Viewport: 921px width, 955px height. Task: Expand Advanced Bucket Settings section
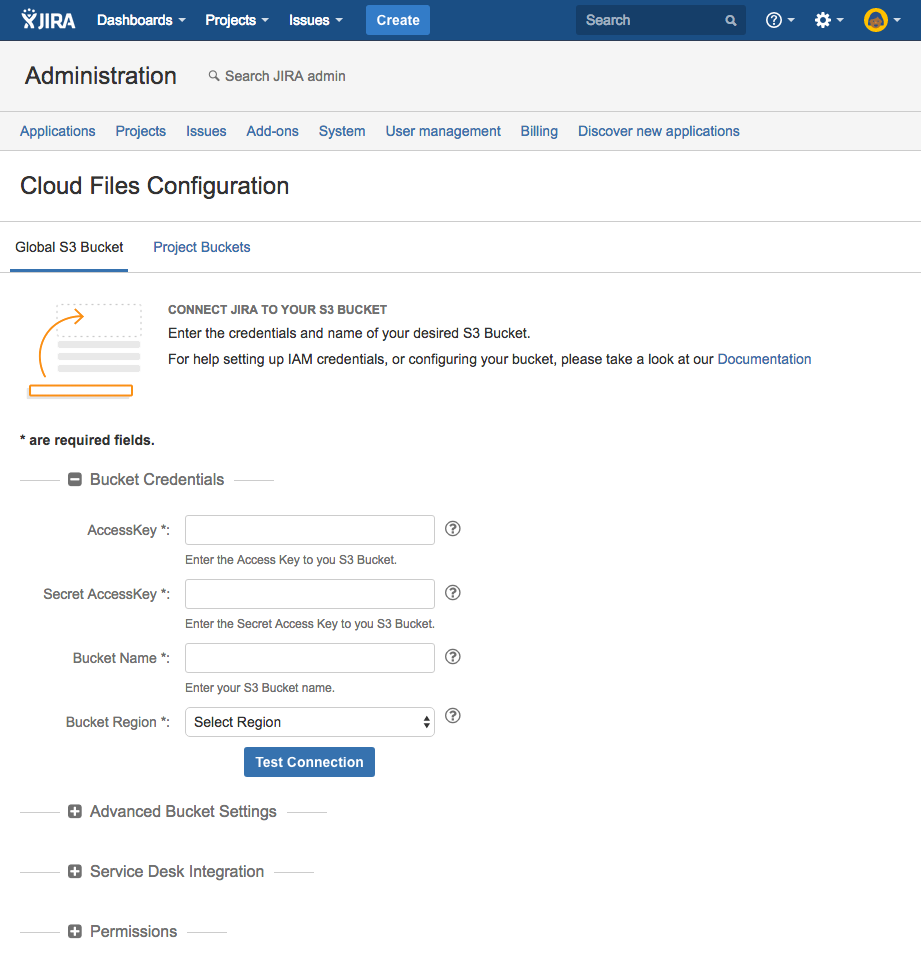[x=75, y=811]
